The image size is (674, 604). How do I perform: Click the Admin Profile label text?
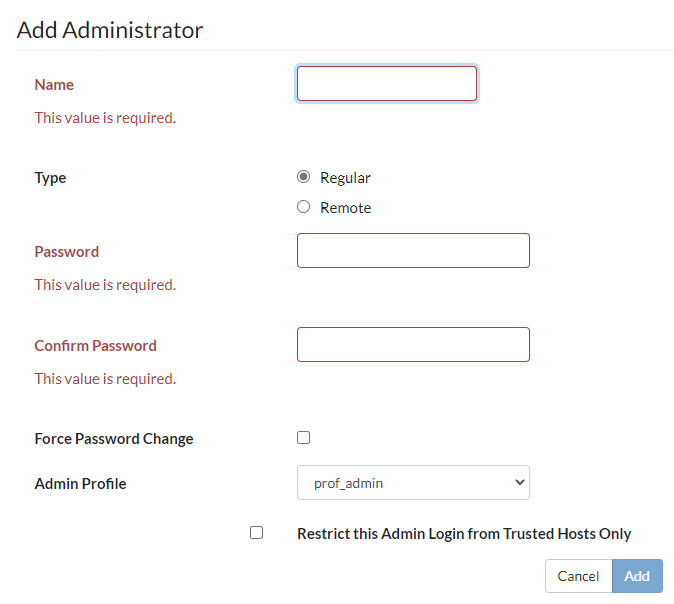(80, 484)
